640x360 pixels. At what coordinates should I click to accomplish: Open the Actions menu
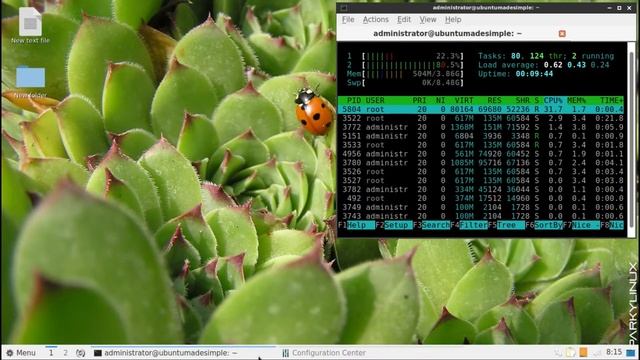point(376,20)
